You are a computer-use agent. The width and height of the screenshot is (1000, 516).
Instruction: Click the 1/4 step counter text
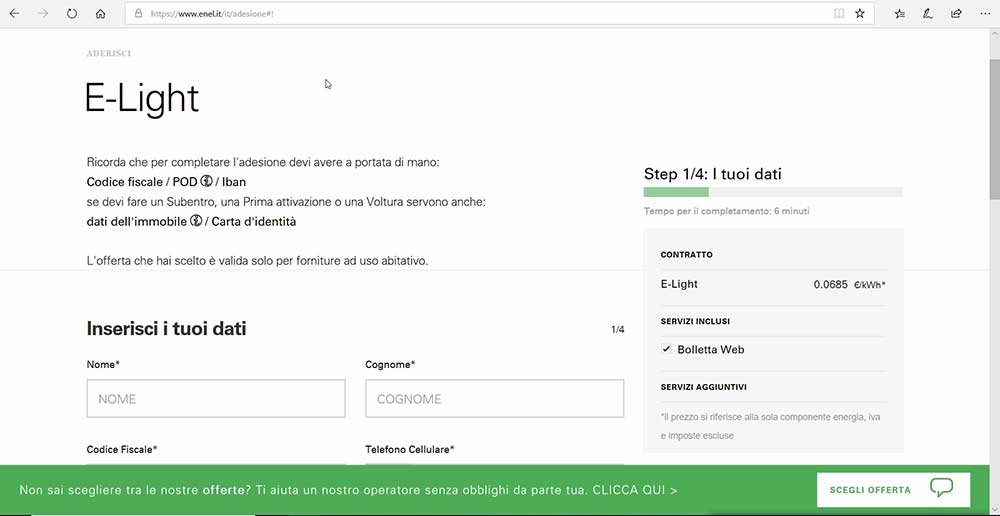[x=617, y=330]
